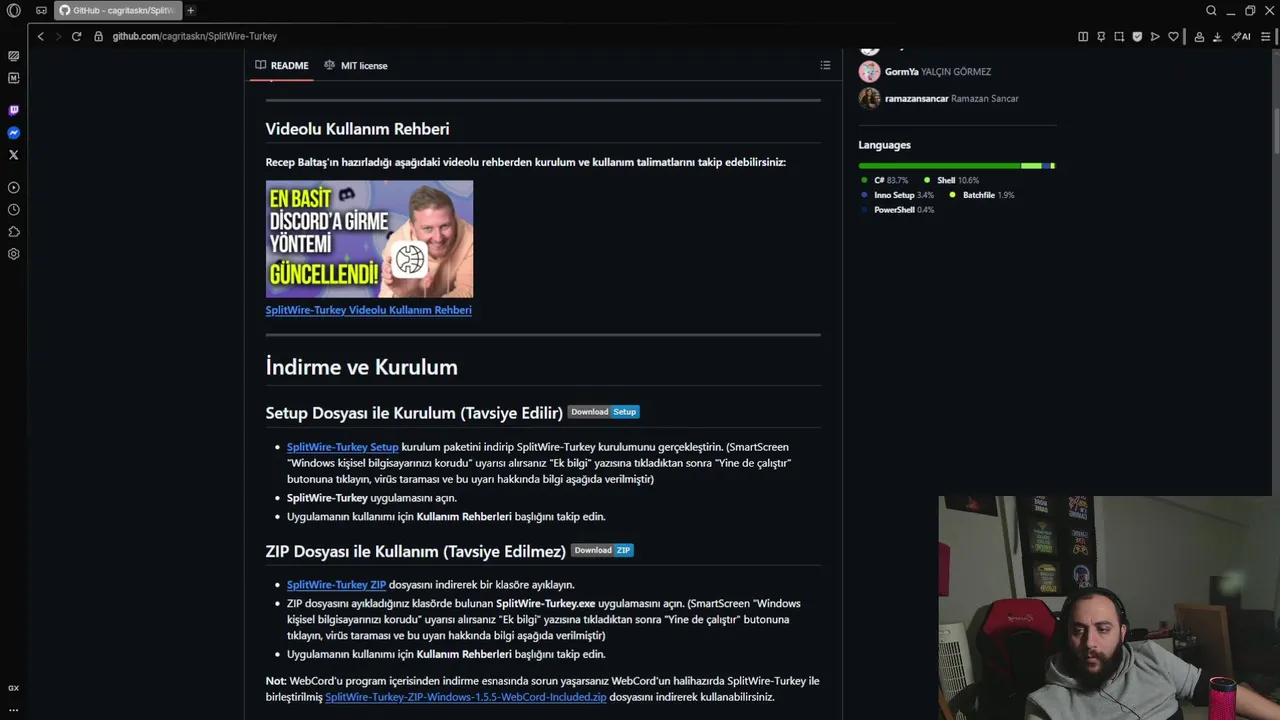Screen dimensions: 1280x720
Task: Select the Batchfile 1.9% language entry
Action: [x=982, y=195]
